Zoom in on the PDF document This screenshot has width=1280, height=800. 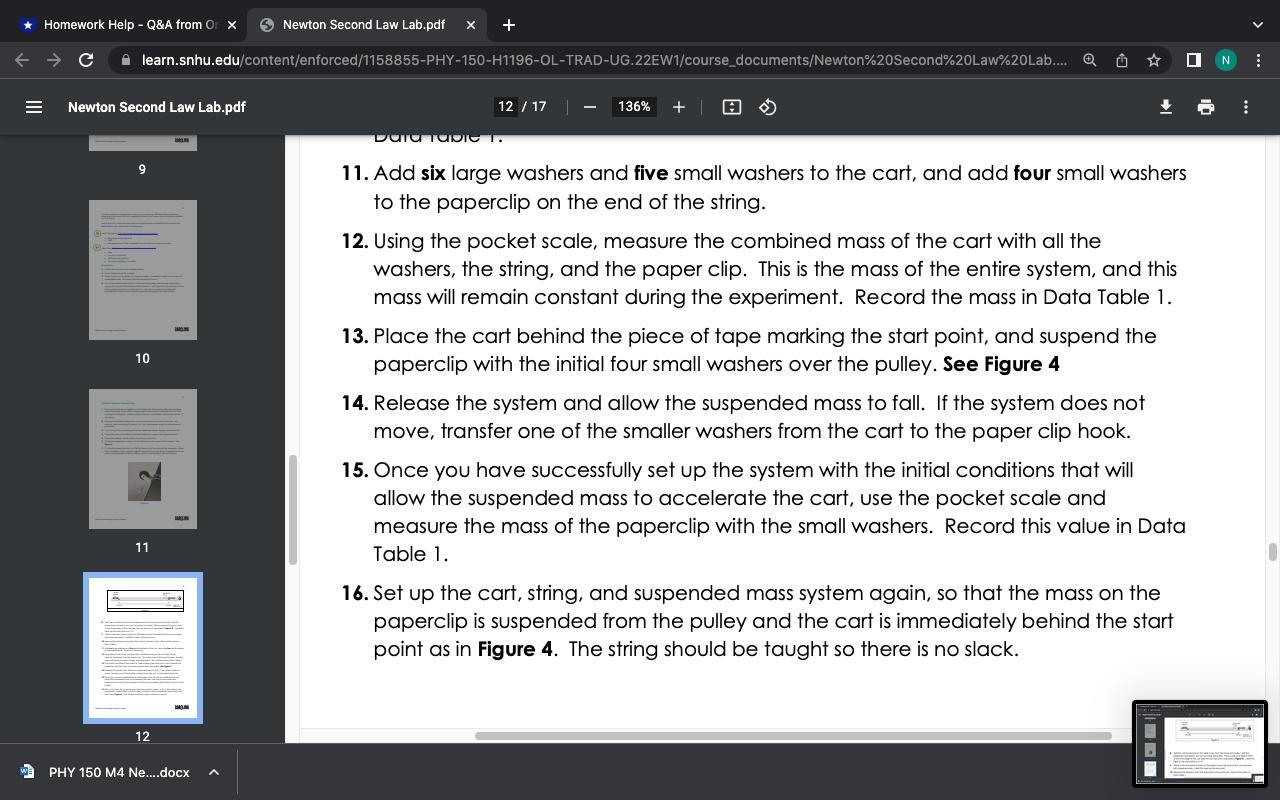[x=679, y=107]
